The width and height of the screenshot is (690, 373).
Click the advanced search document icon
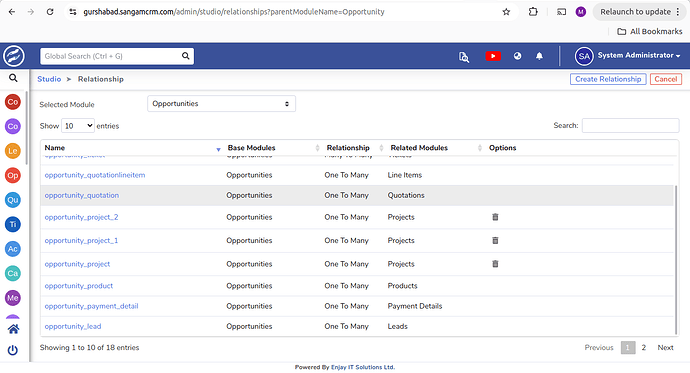[463, 56]
